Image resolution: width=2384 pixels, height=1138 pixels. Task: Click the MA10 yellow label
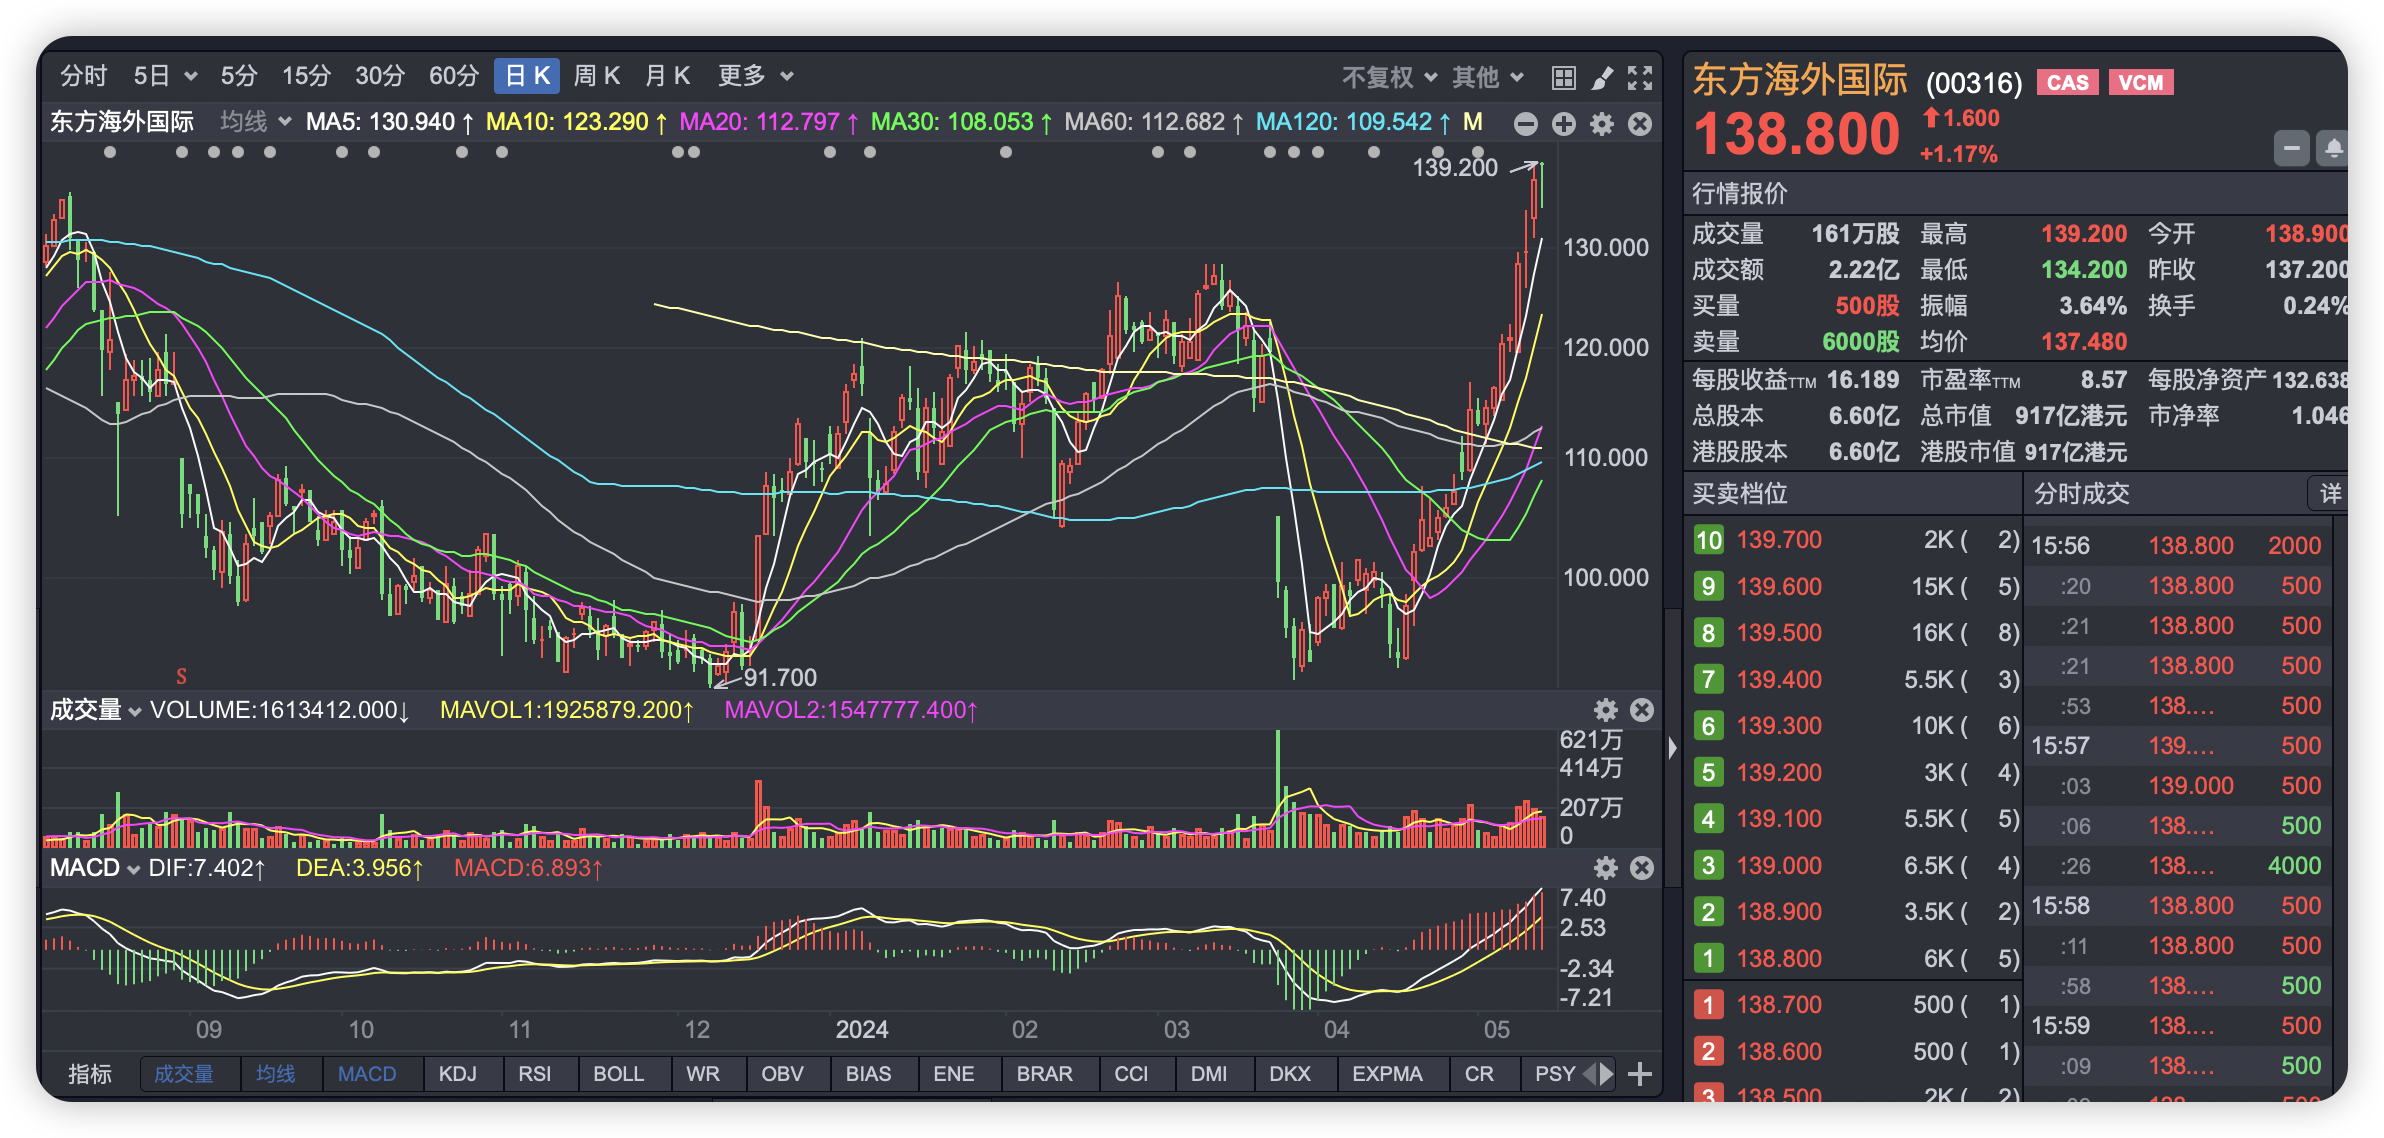pyautogui.click(x=577, y=122)
